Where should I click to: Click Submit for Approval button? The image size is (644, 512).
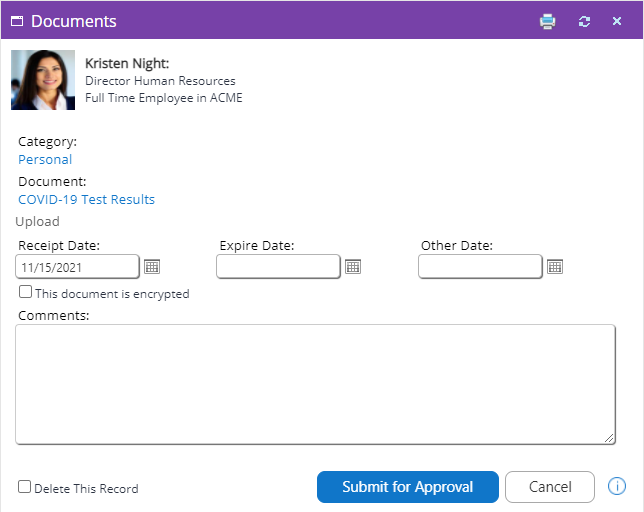[x=407, y=487]
